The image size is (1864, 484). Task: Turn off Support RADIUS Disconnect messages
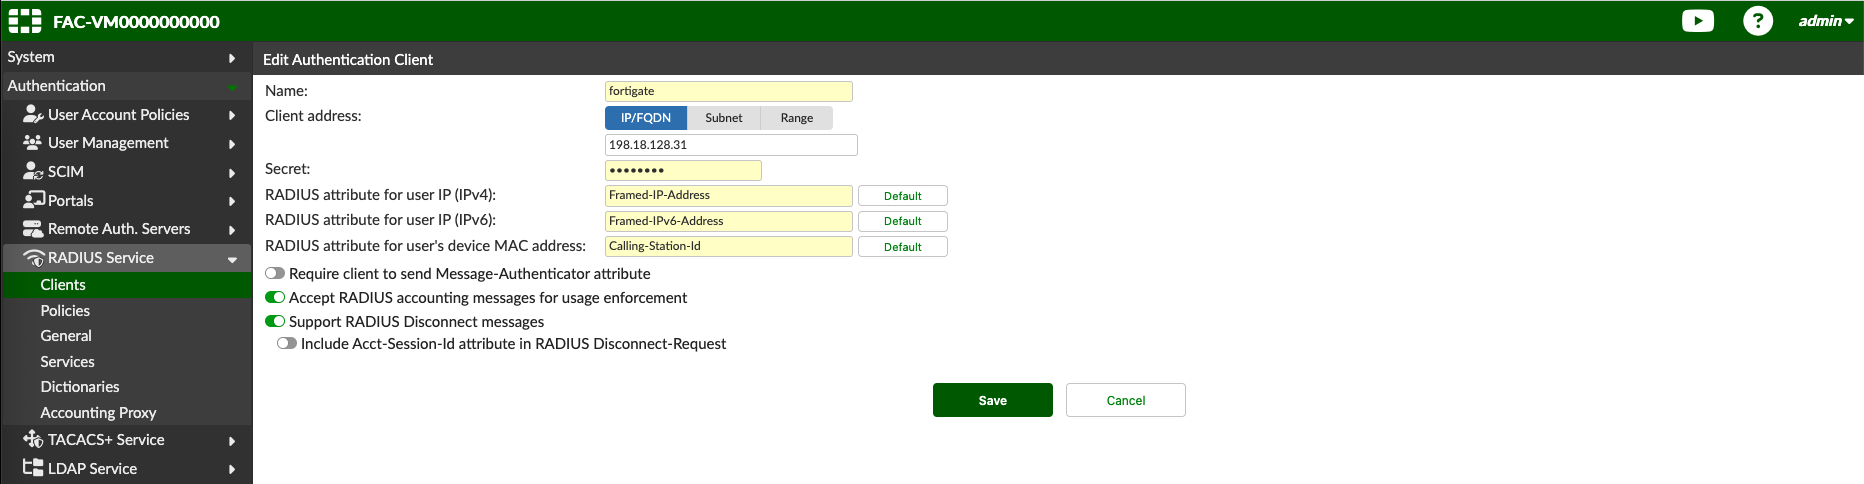[x=275, y=321]
